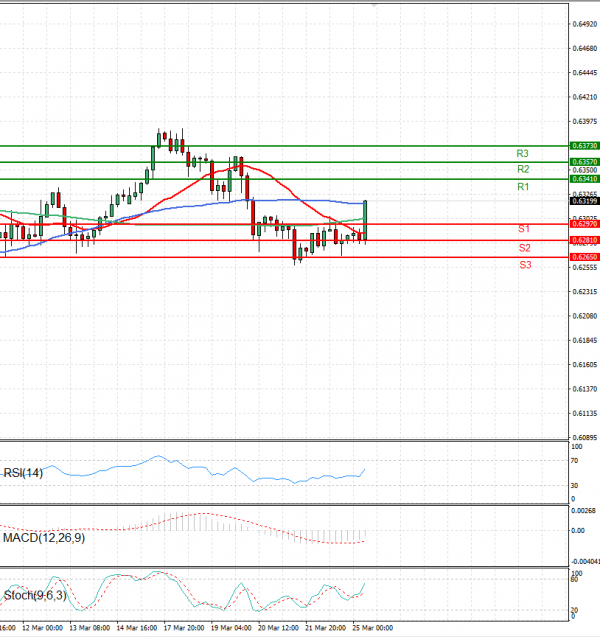Image resolution: width=600 pixels, height=637 pixels.
Task: Select the R3 resistance label
Action: 522,154
